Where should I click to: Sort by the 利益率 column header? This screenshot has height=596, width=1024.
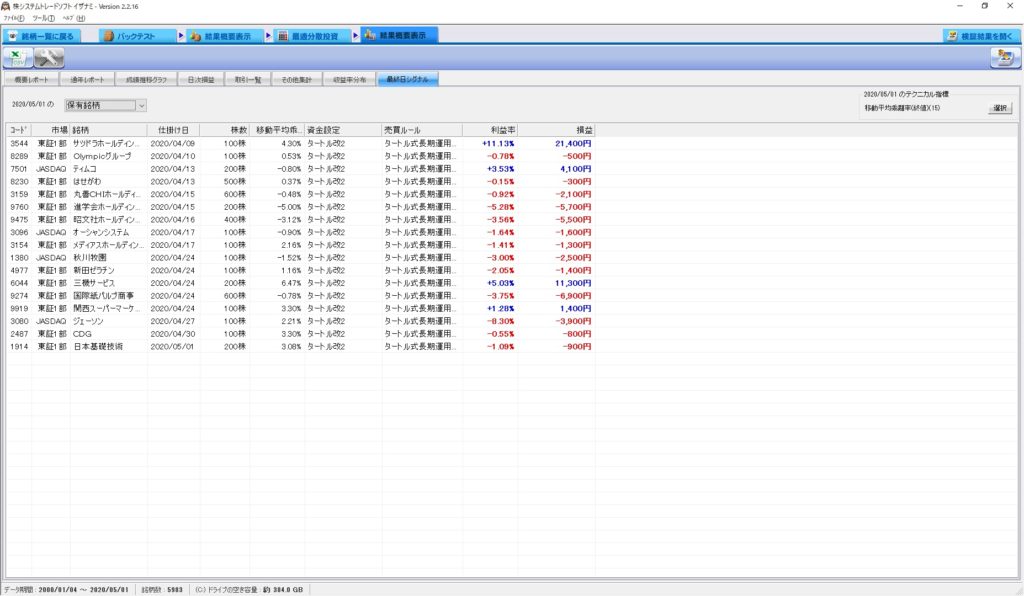click(490, 130)
